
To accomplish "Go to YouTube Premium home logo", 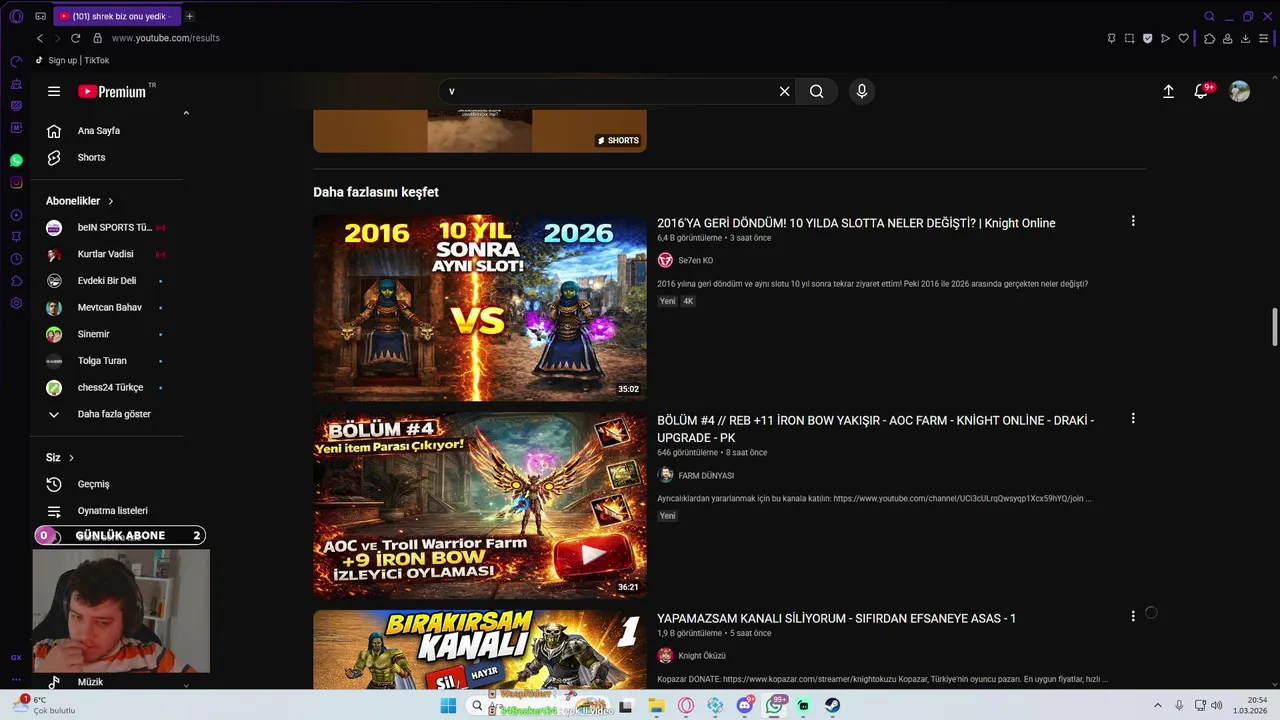I will [x=113, y=91].
